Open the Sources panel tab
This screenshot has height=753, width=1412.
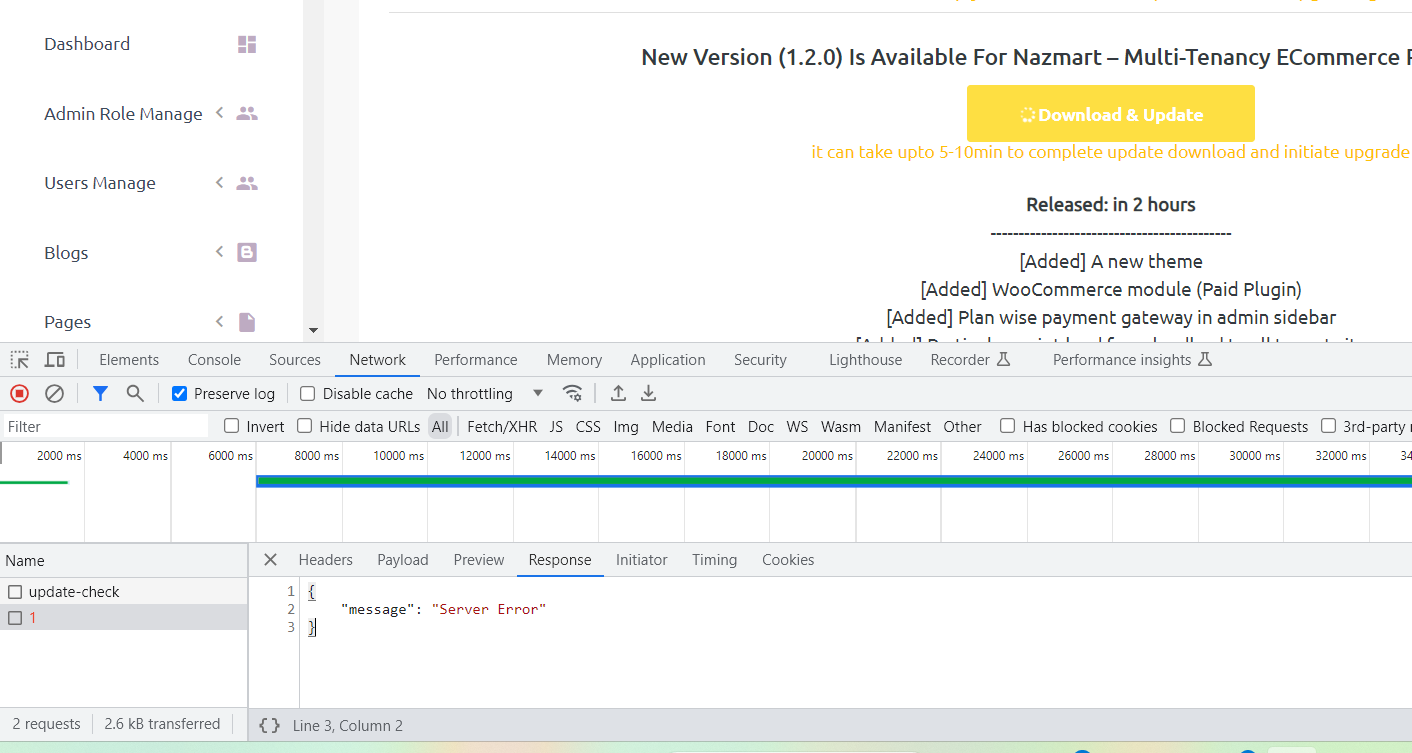click(x=295, y=360)
